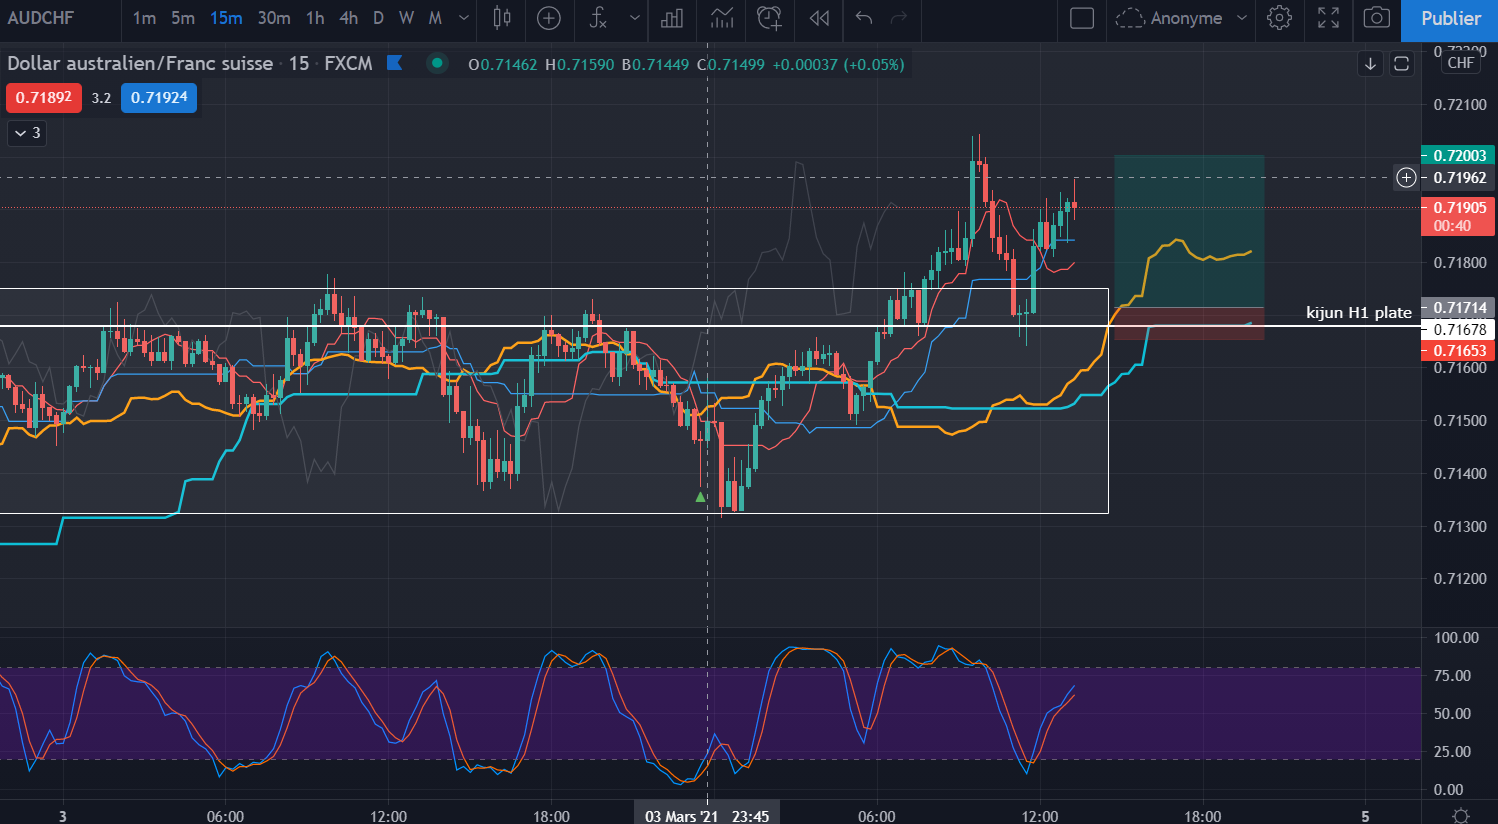This screenshot has width=1498, height=824.
Task: Click the AUDCHF symbol search field
Action: (41, 18)
